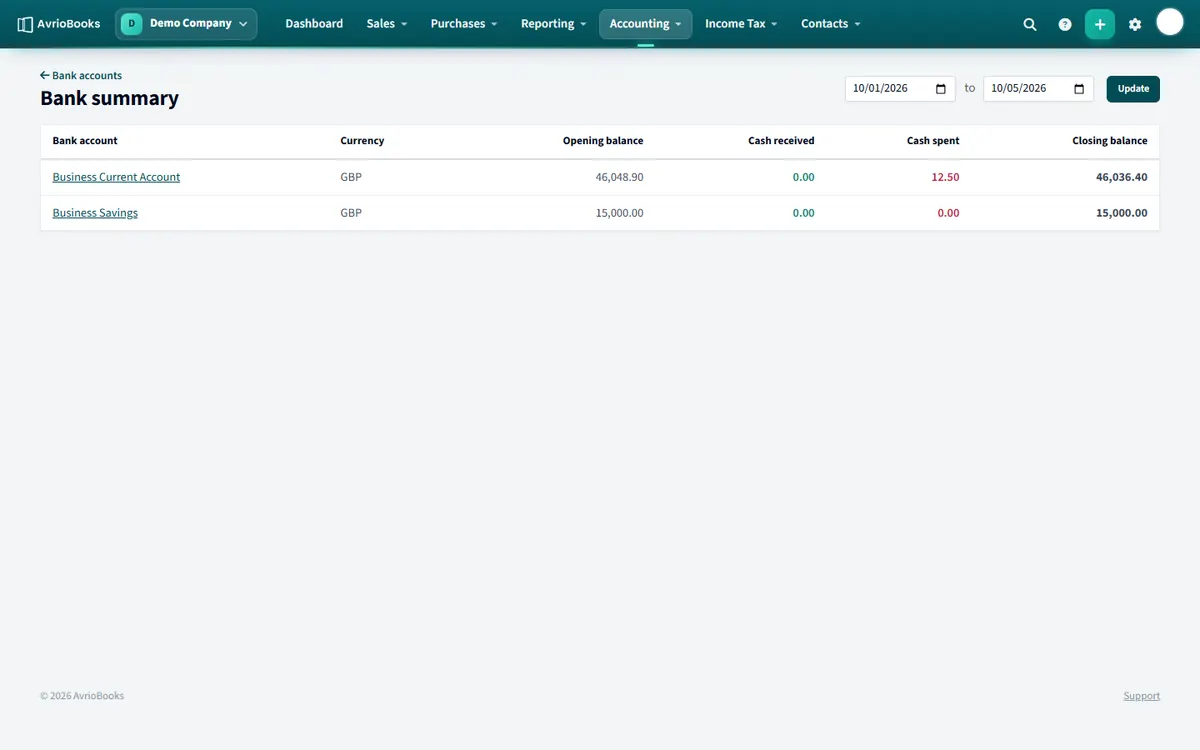This screenshot has height=750, width=1200.
Task: Click the Opening balance column header
Action: tap(603, 141)
